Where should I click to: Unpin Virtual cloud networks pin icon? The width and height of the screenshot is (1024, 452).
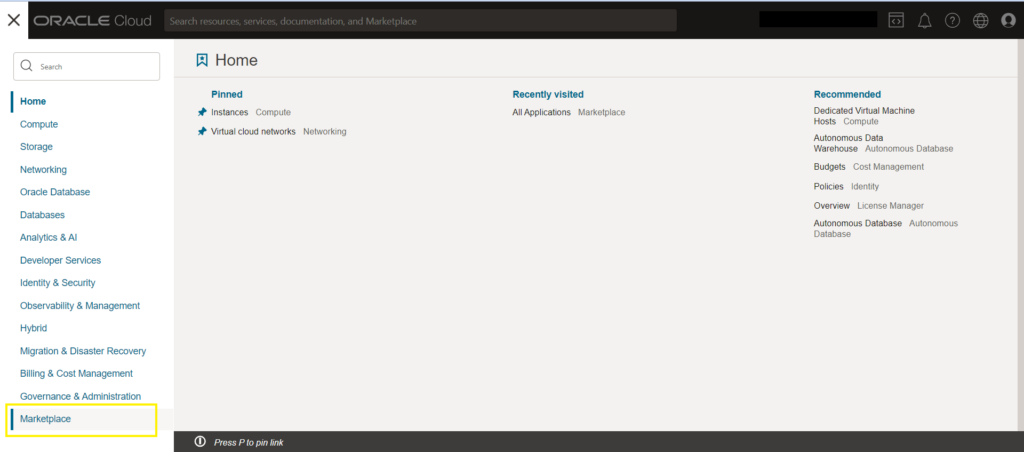pyautogui.click(x=202, y=131)
